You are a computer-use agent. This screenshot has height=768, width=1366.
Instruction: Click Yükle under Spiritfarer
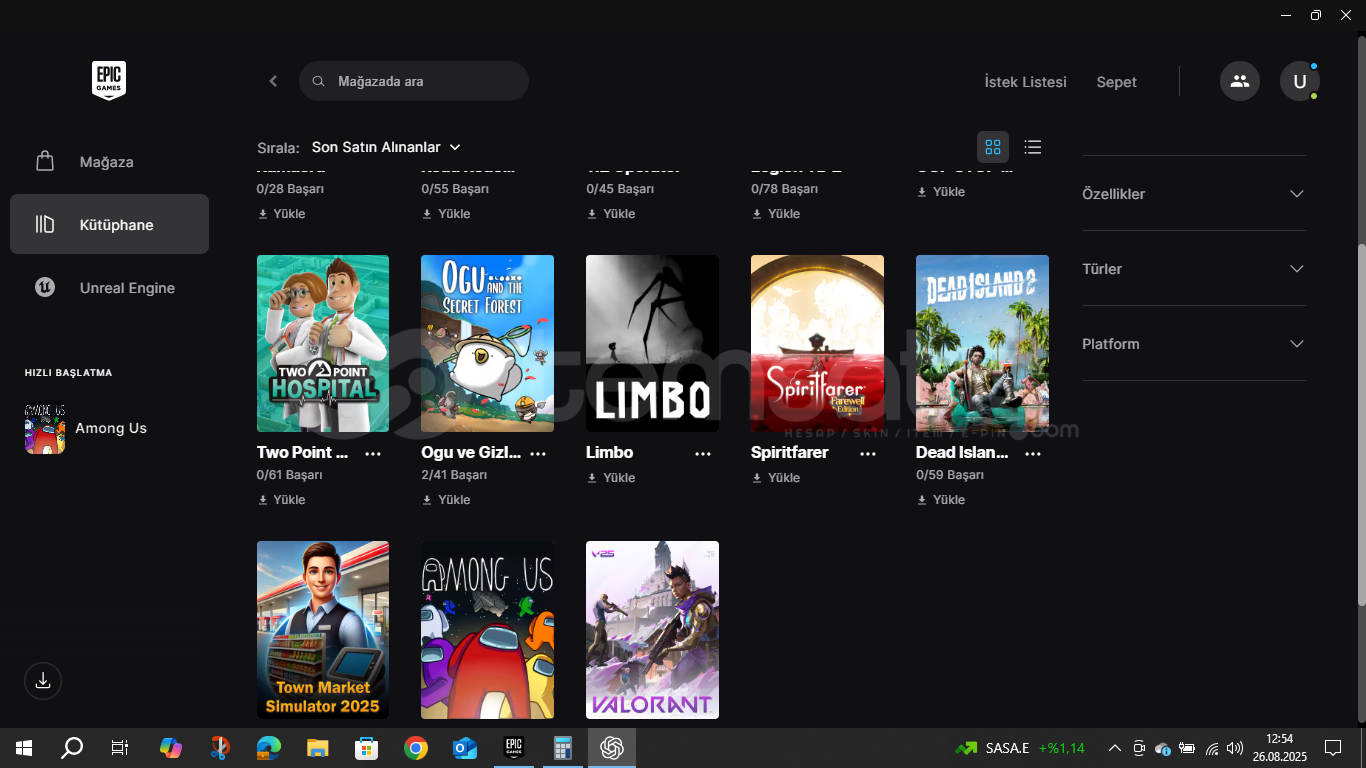776,478
